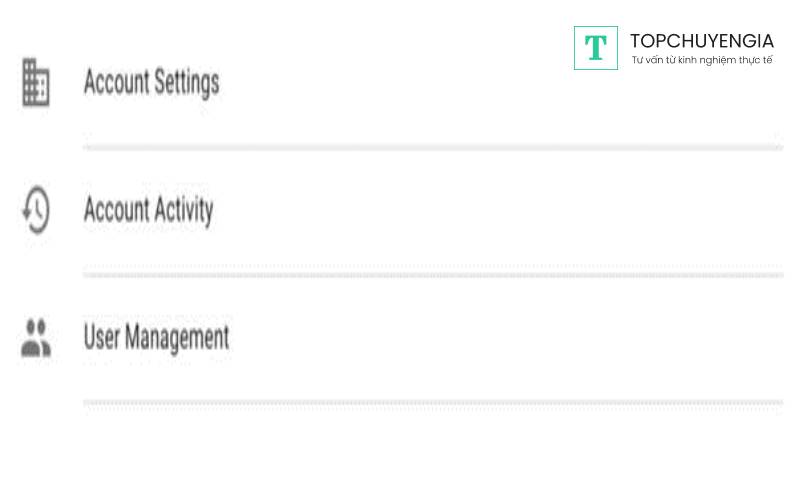Click the green T logo icon
Viewport: 800px width, 500px height.
coord(596,48)
